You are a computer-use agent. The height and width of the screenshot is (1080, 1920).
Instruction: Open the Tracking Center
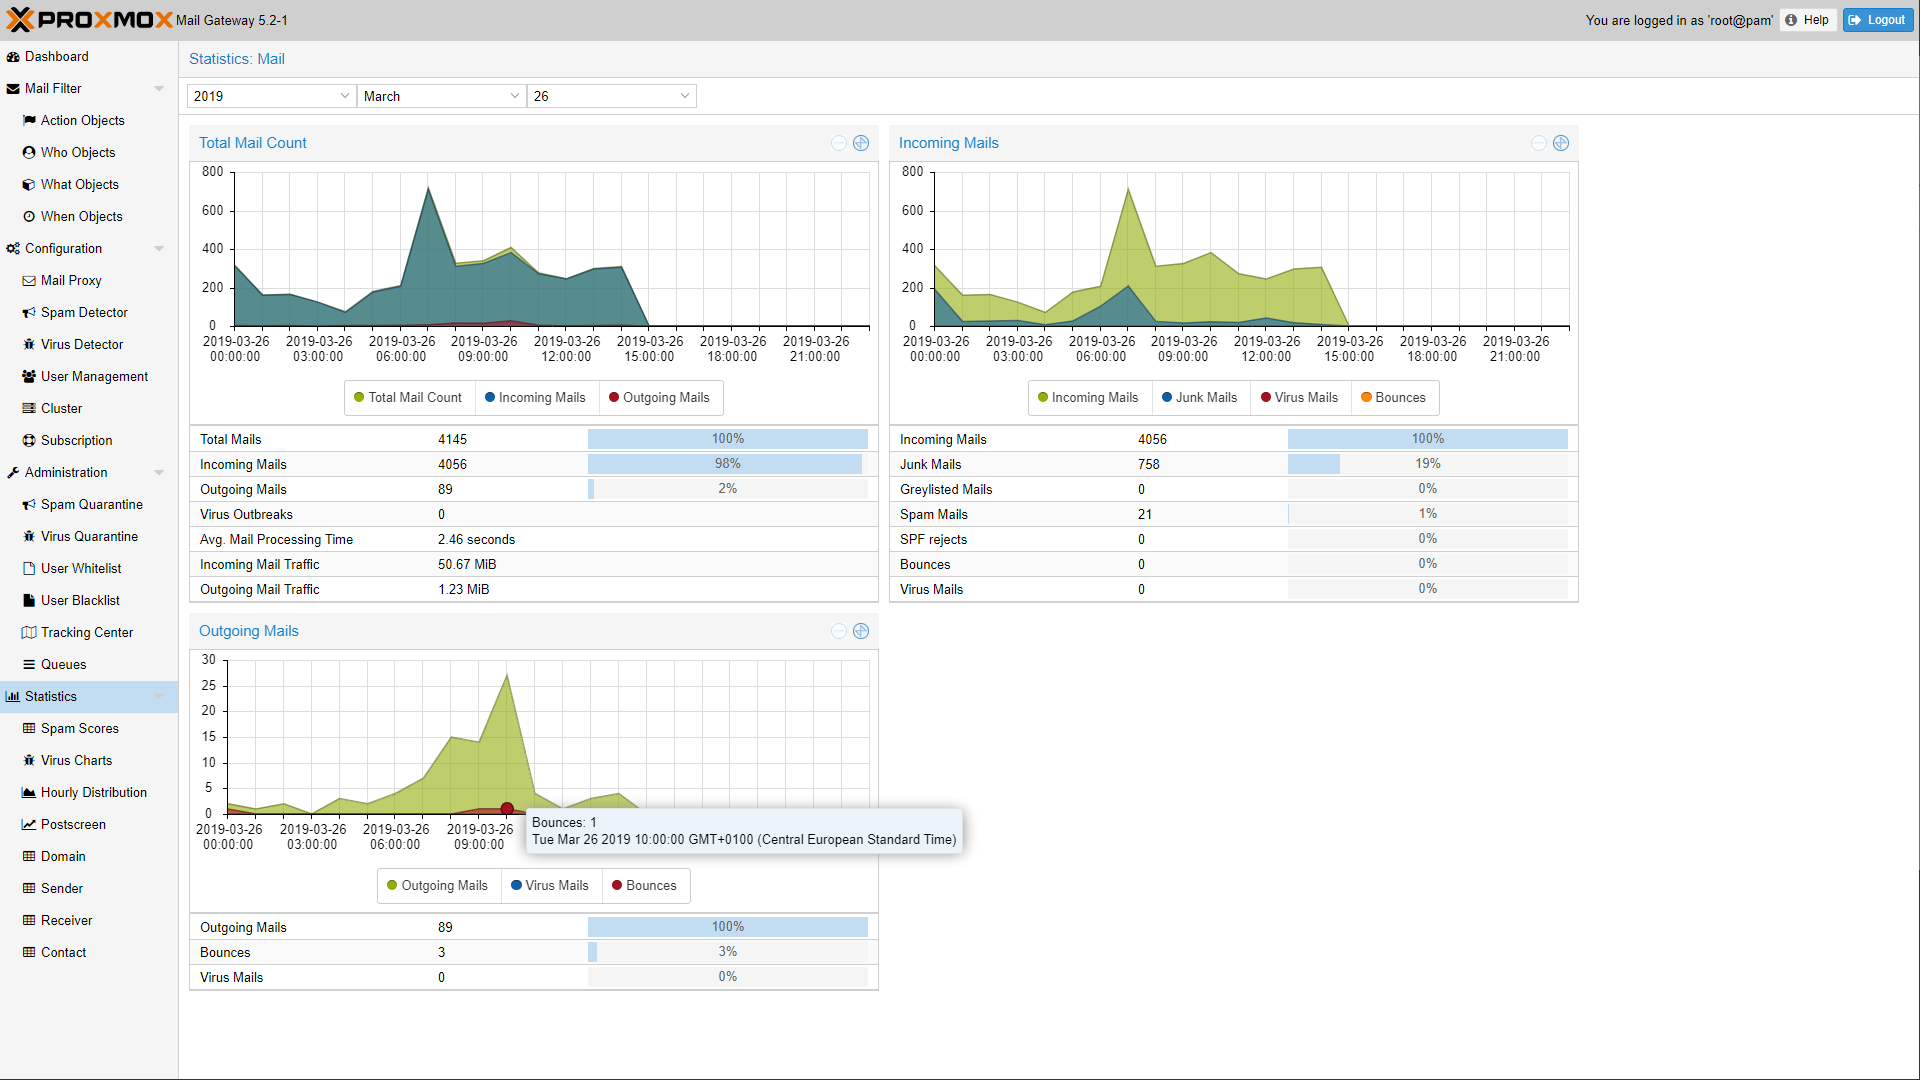pyautogui.click(x=86, y=633)
